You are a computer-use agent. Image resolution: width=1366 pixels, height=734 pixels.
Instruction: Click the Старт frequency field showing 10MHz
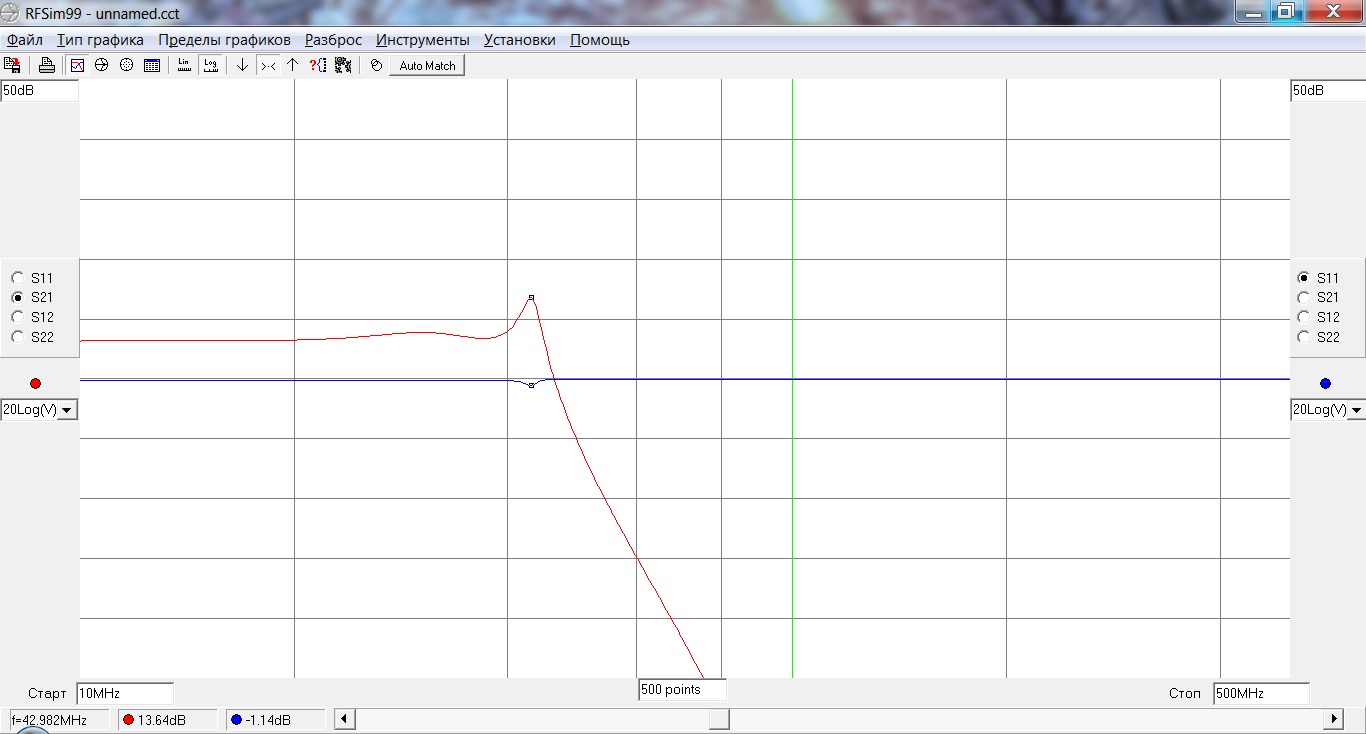125,693
